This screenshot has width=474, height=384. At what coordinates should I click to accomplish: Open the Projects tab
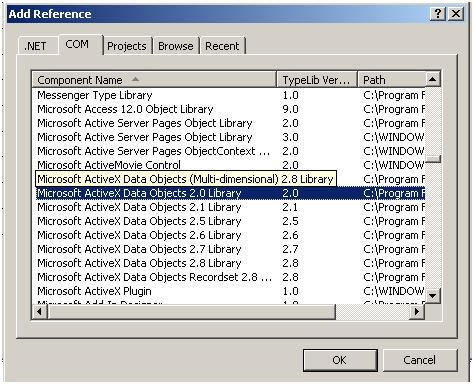click(x=127, y=46)
